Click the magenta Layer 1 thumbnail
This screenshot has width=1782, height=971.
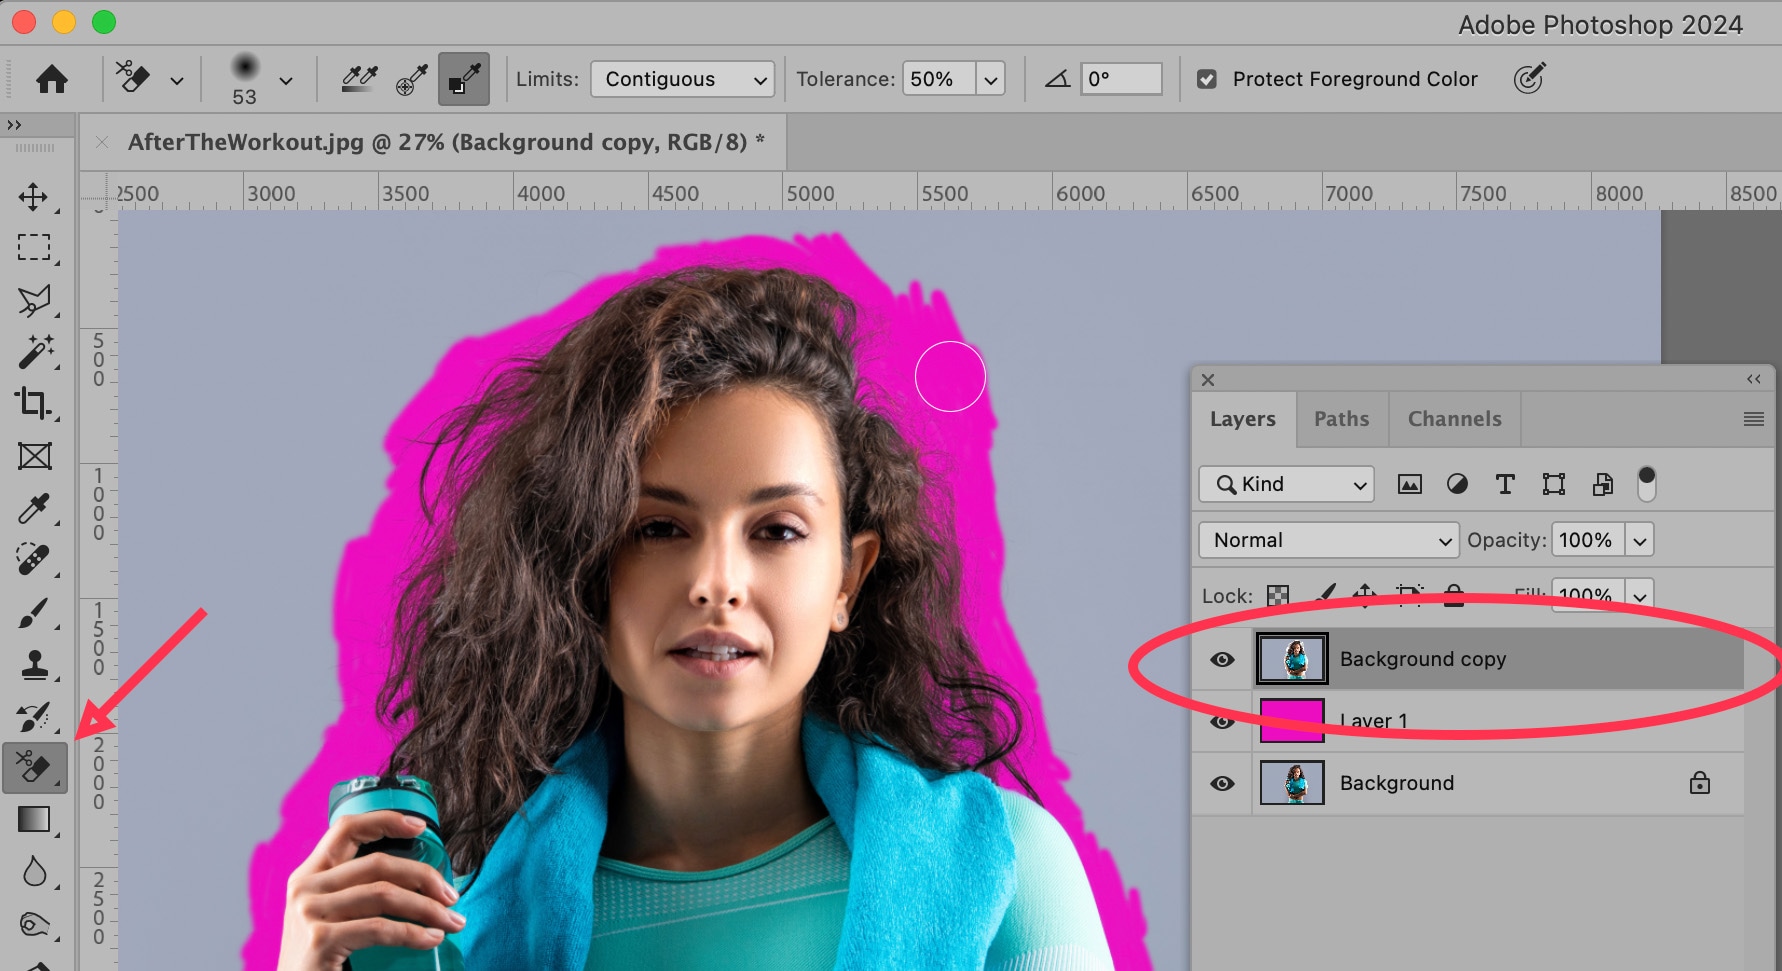tap(1292, 721)
